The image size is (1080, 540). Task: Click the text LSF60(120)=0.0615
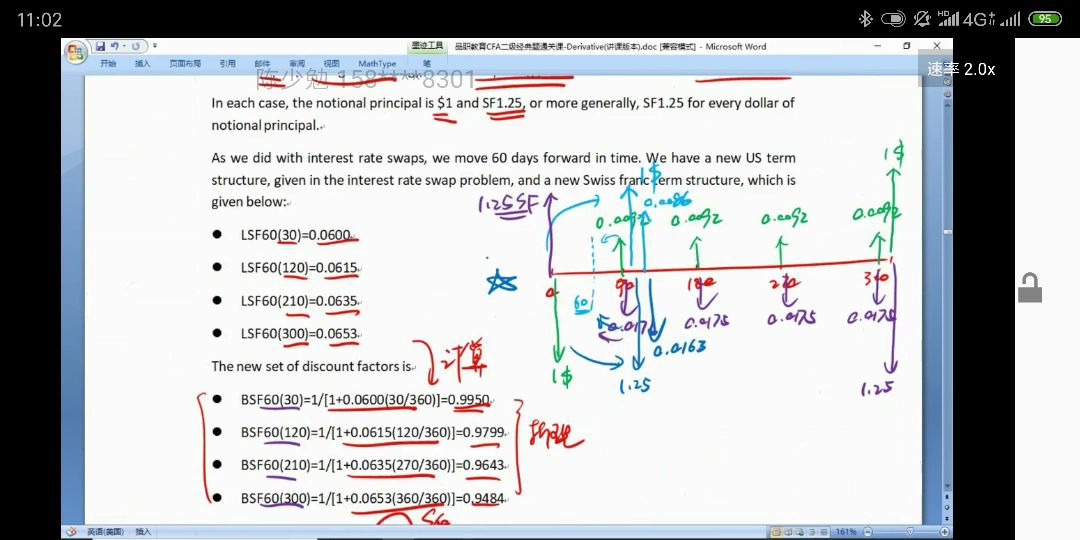pos(299,267)
